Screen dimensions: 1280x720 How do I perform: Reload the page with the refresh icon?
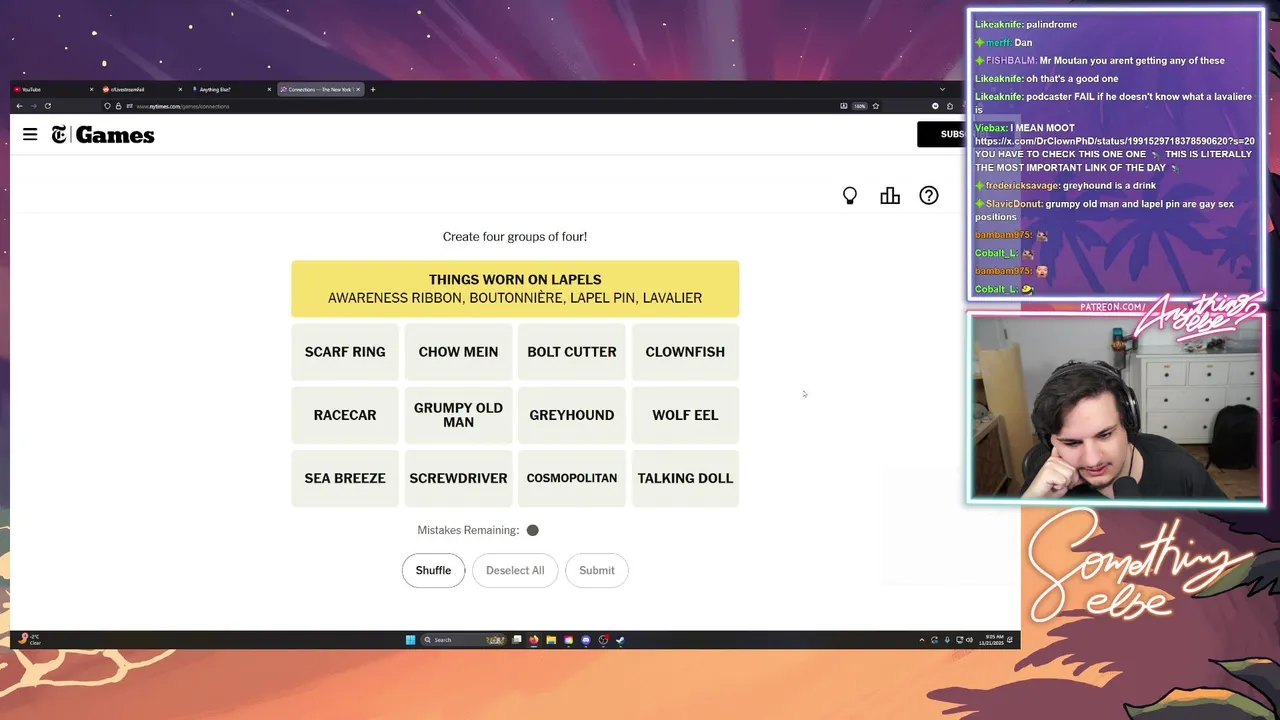point(47,106)
